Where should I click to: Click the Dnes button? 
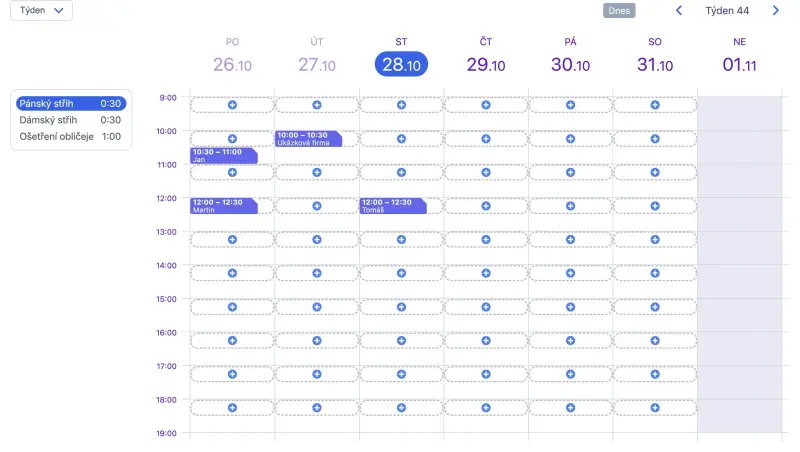point(619,11)
